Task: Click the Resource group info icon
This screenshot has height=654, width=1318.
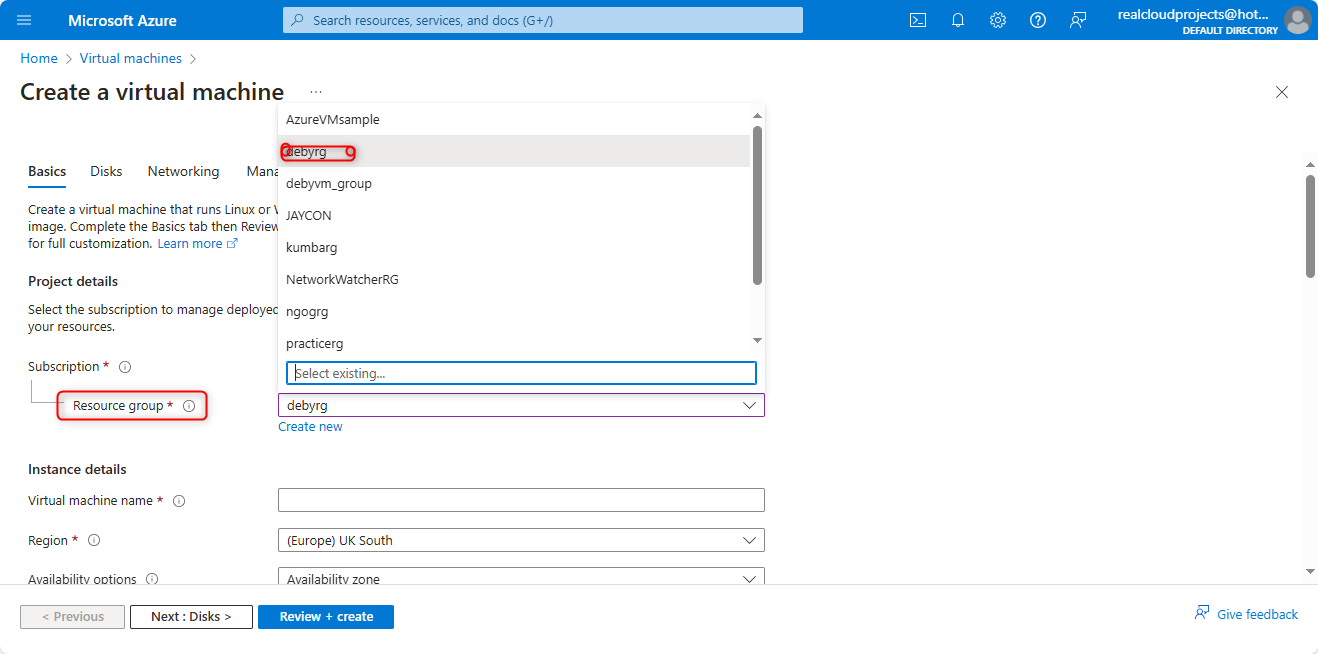Action: tap(189, 406)
